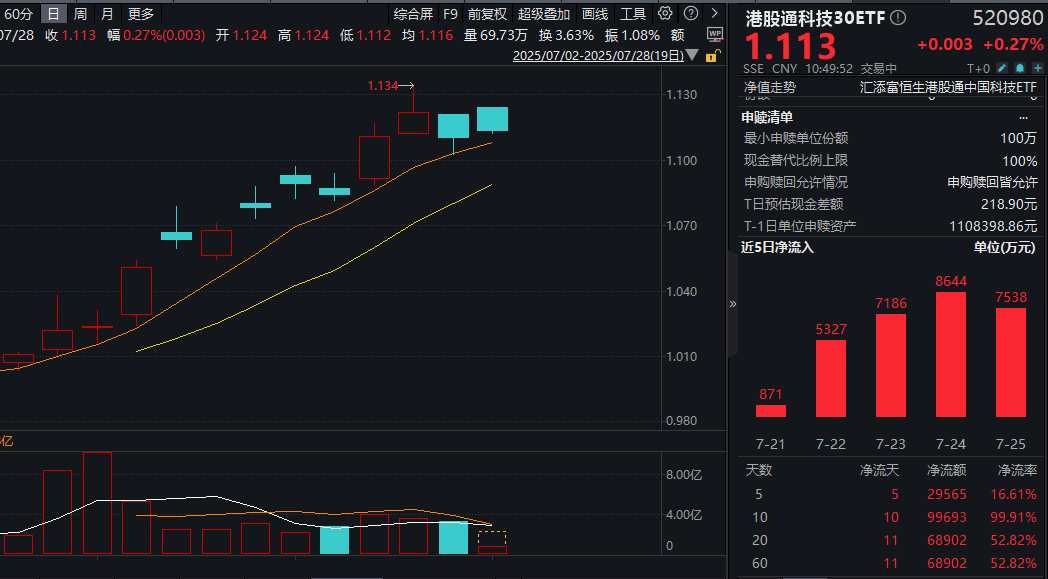
Task: Select the drawing tool 画线 icon
Action: [595, 14]
